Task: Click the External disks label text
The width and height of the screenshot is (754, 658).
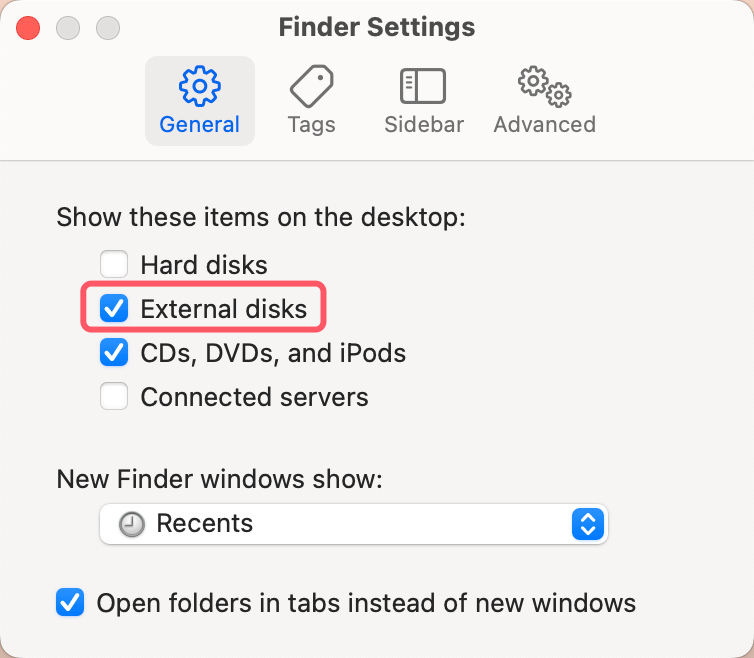Action: (x=223, y=309)
